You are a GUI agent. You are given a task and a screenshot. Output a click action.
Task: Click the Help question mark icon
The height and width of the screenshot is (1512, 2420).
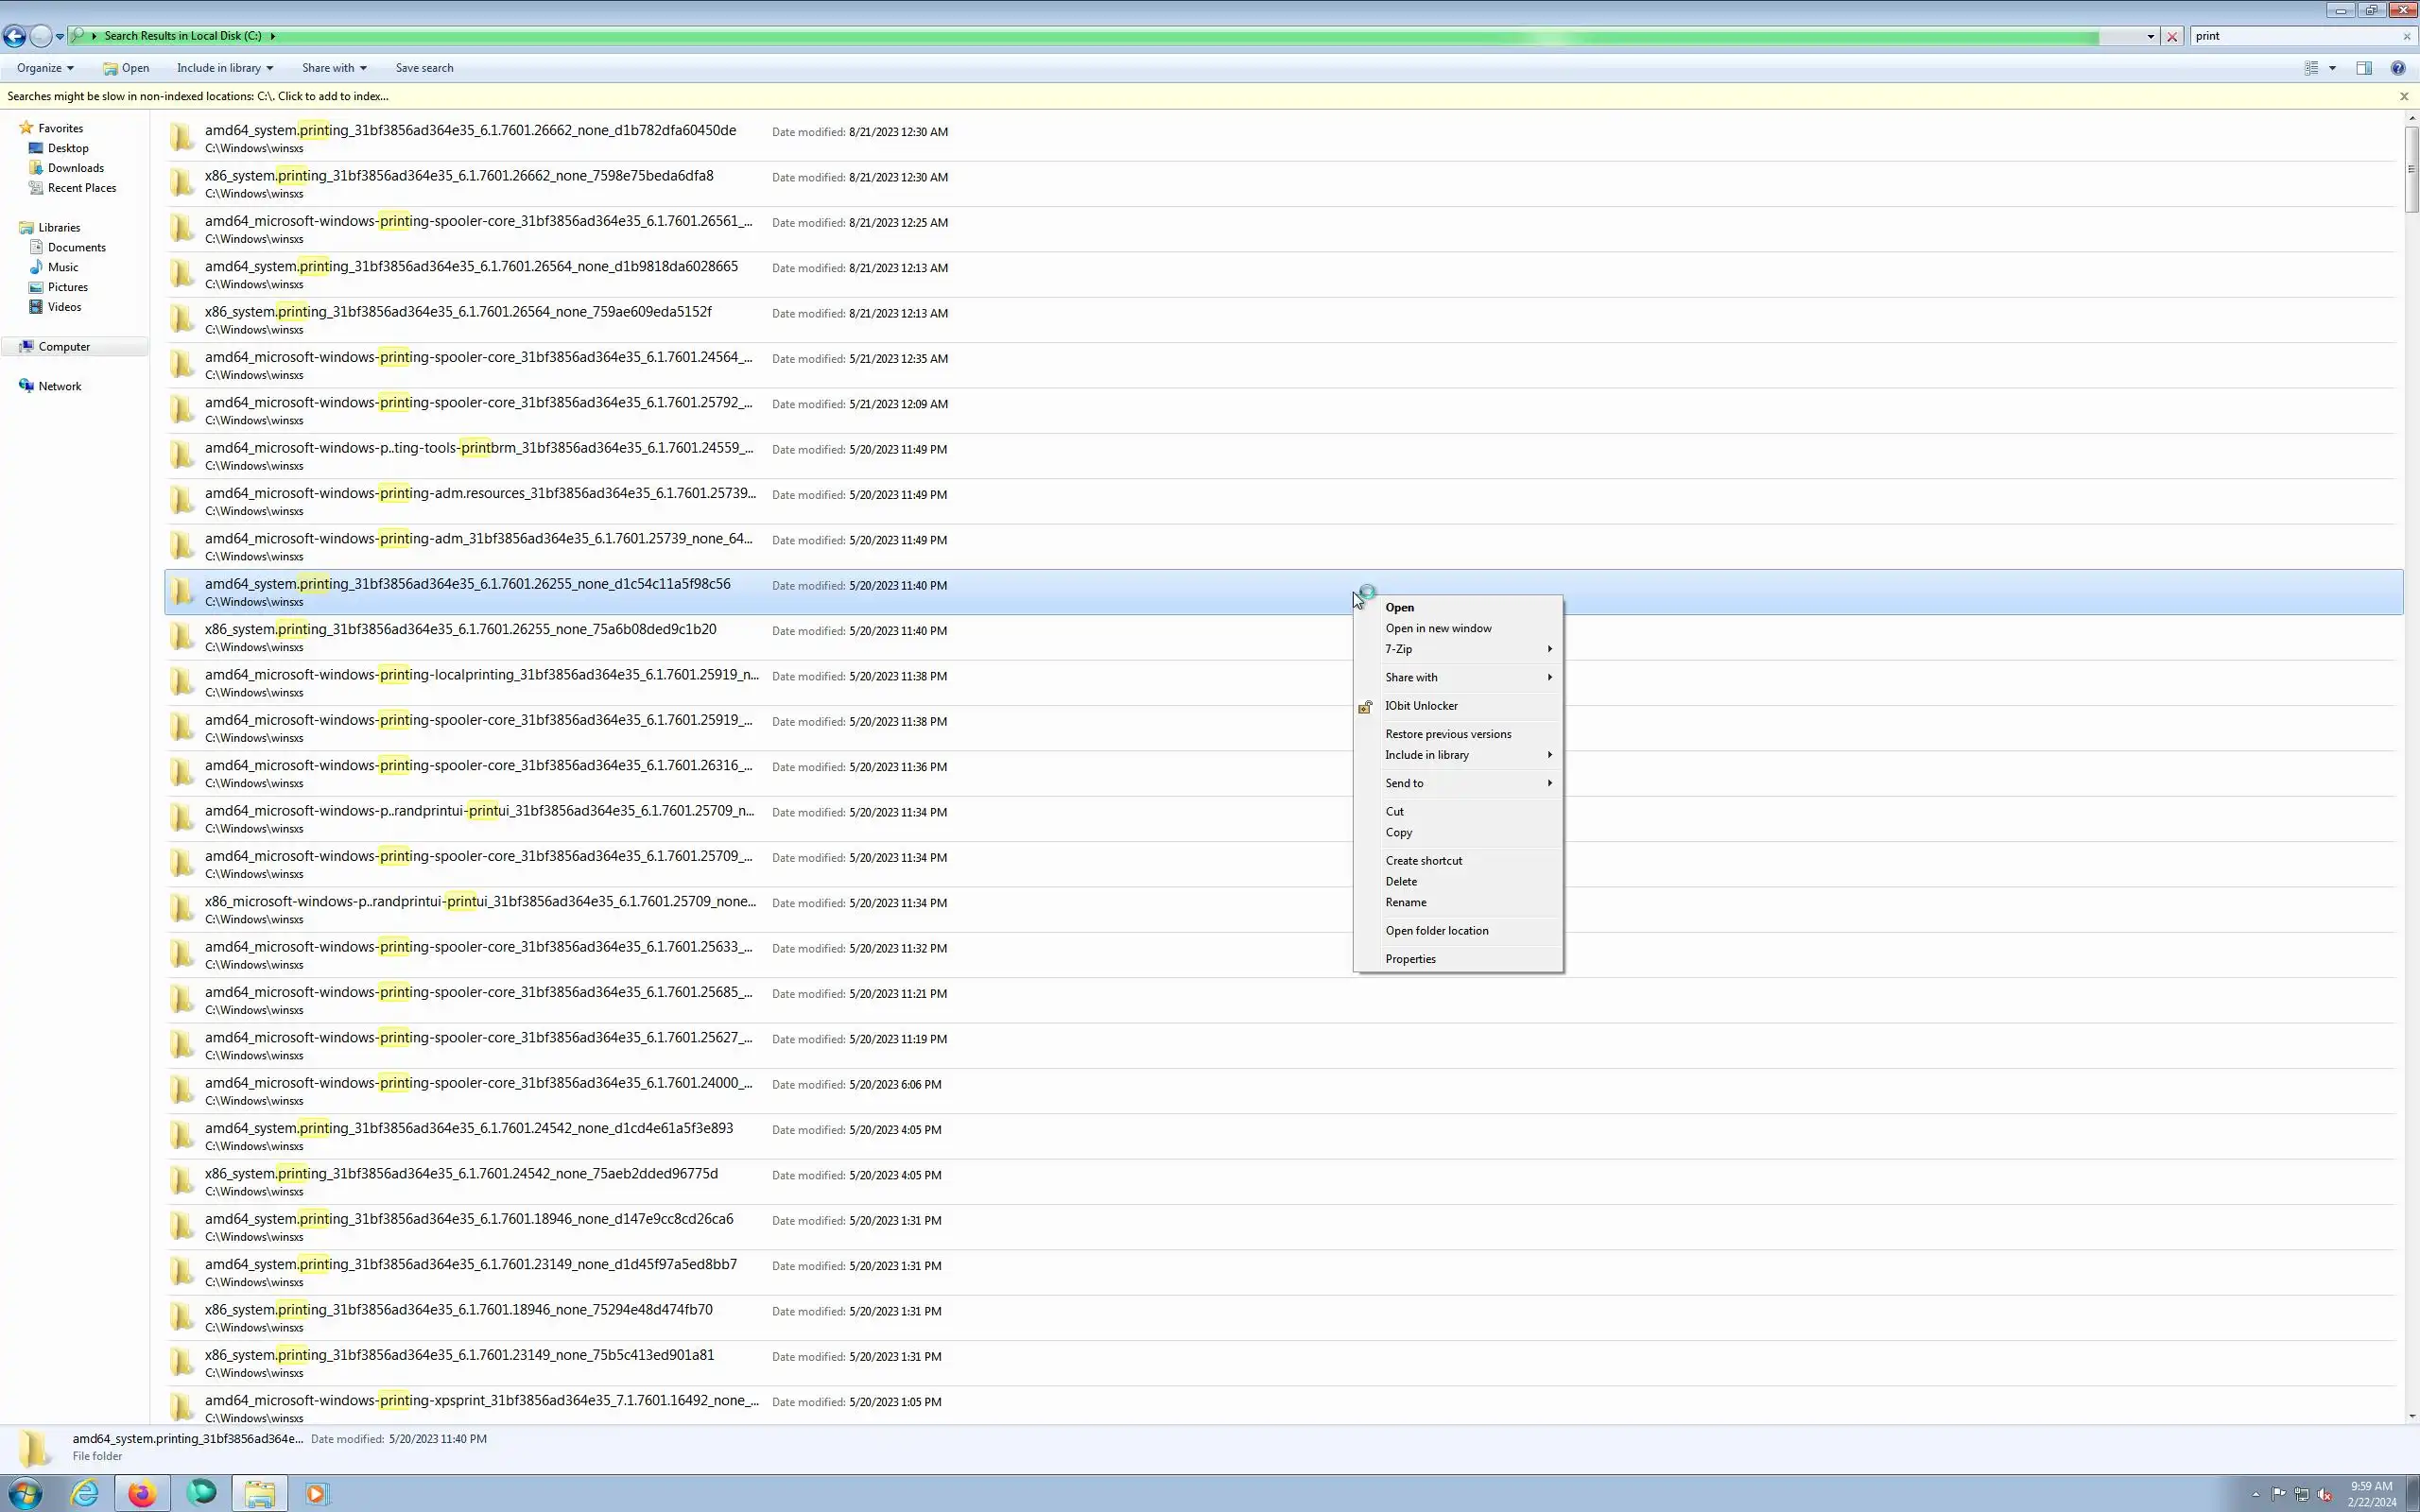point(2397,68)
